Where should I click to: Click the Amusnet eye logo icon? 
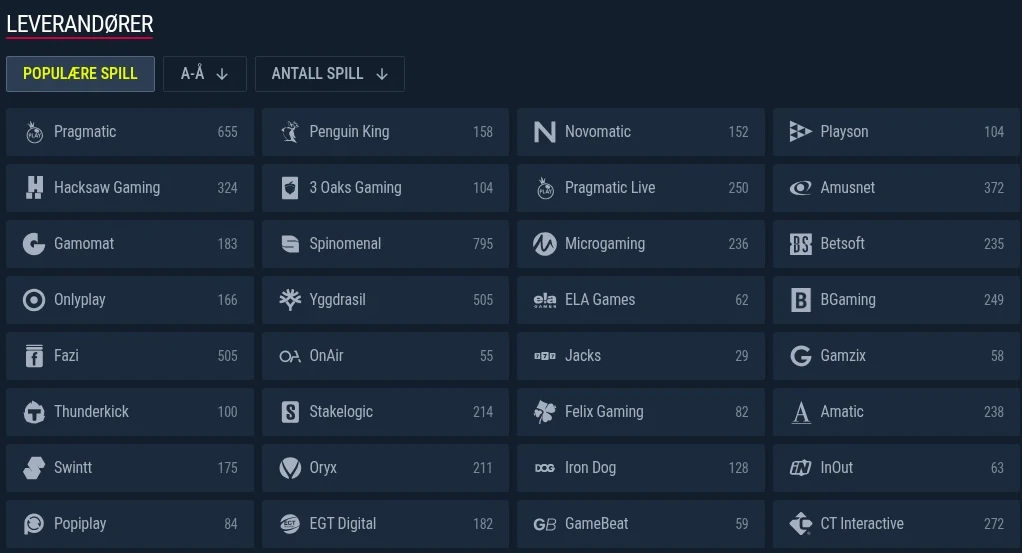(800, 188)
